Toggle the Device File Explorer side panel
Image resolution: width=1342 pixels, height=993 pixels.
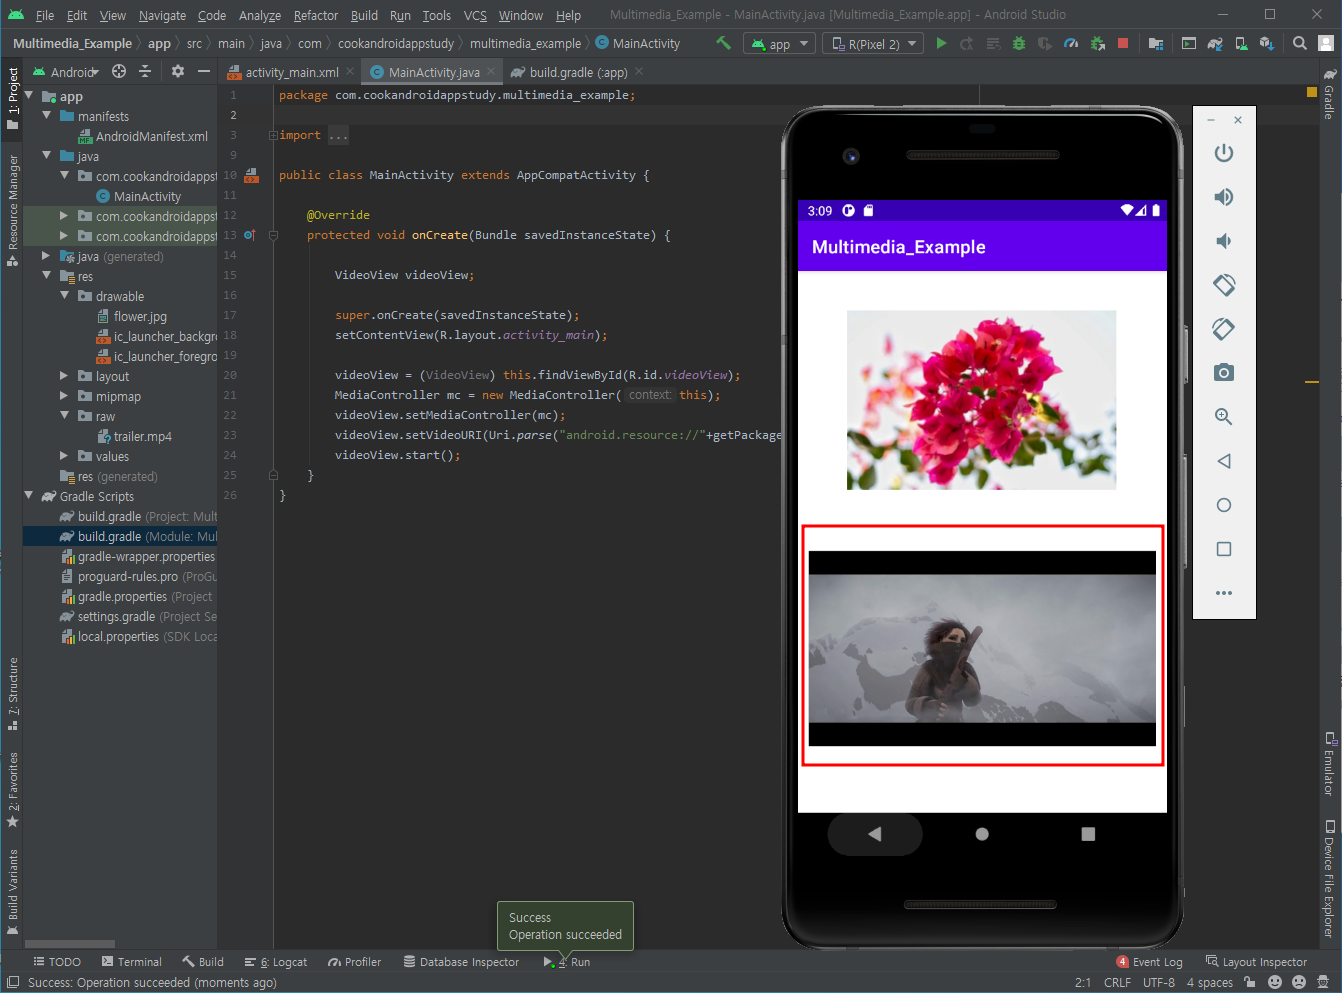click(x=1329, y=878)
